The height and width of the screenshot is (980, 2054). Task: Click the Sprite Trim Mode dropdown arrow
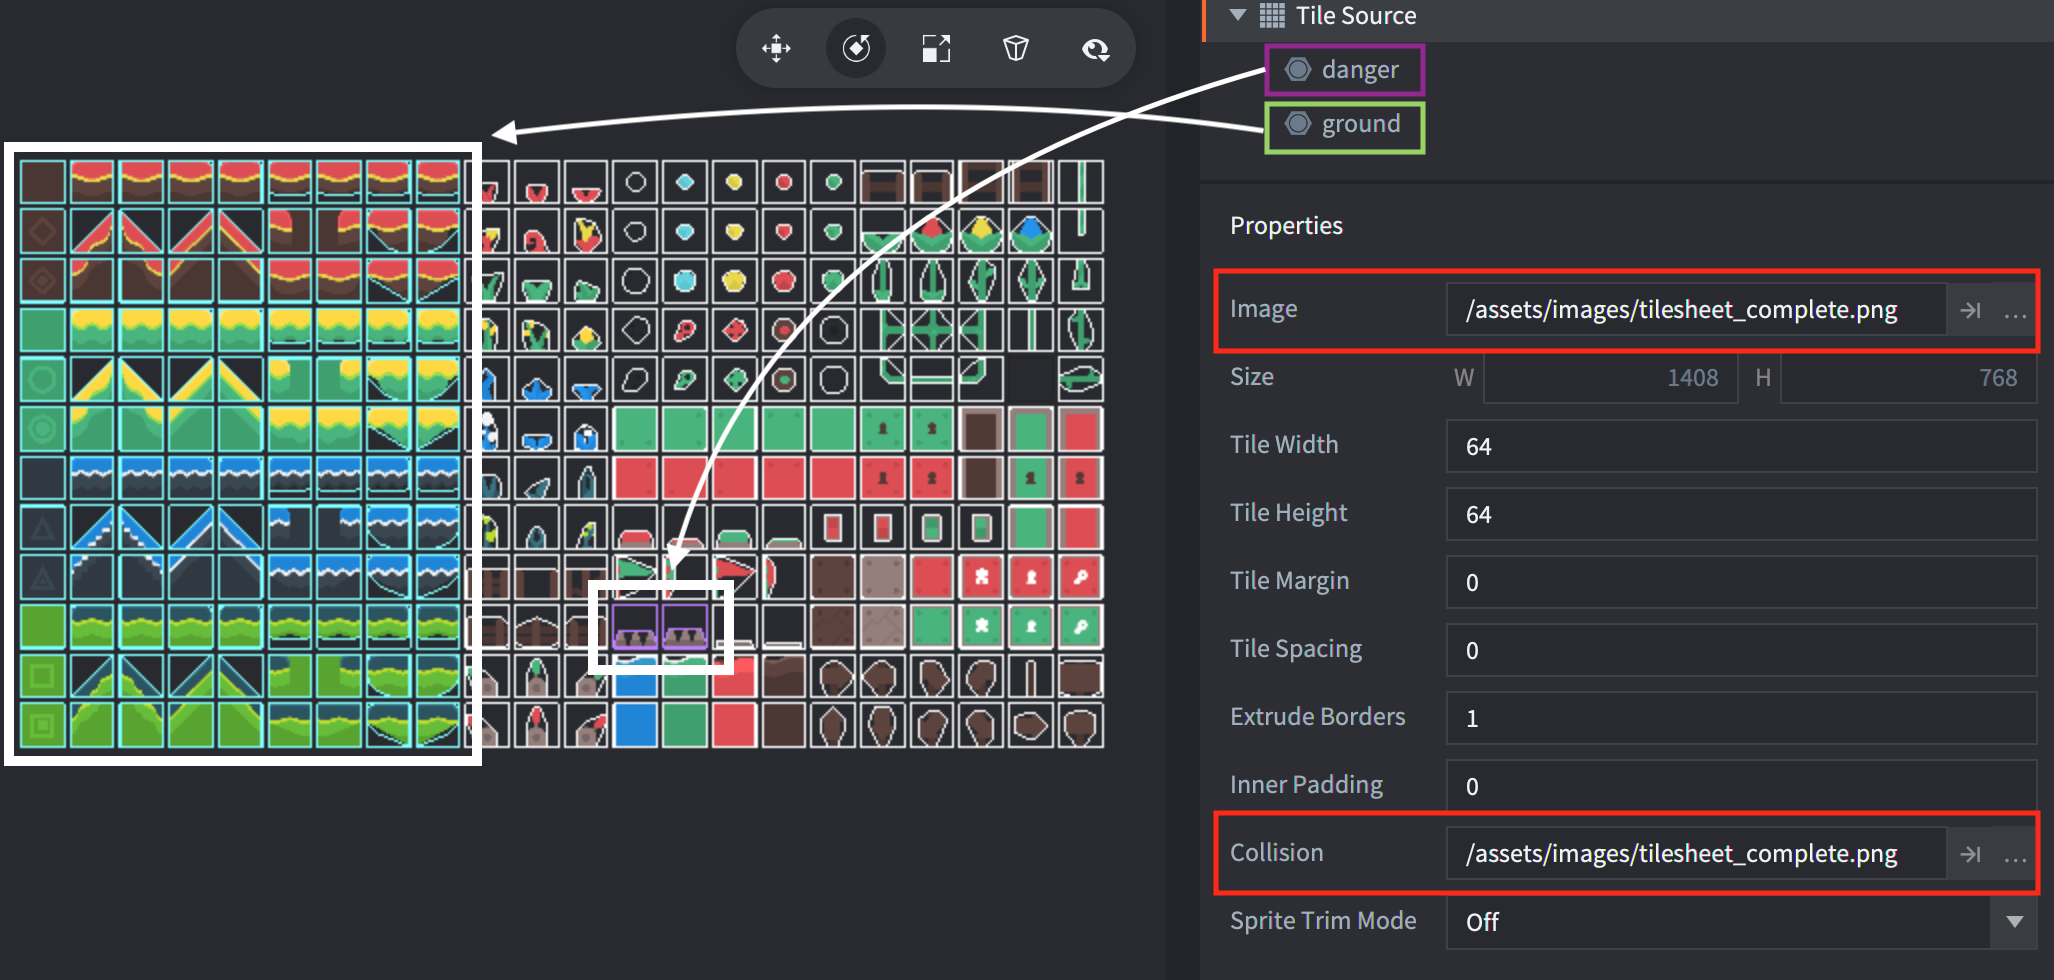pyautogui.click(x=2014, y=922)
